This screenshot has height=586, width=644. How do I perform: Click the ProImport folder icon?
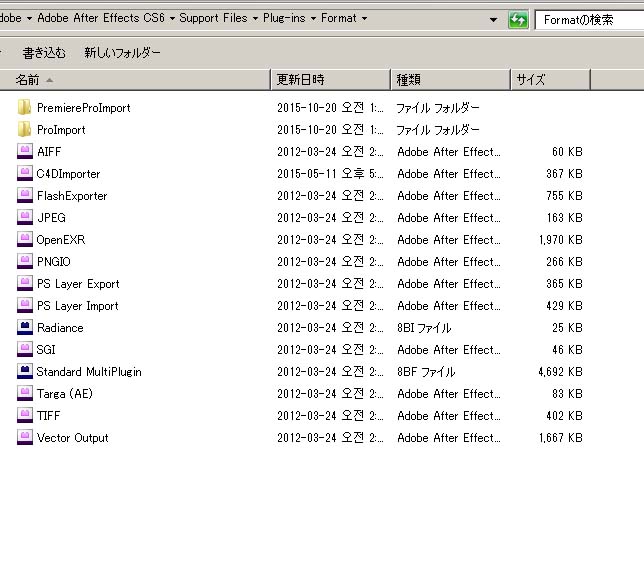click(x=24, y=130)
